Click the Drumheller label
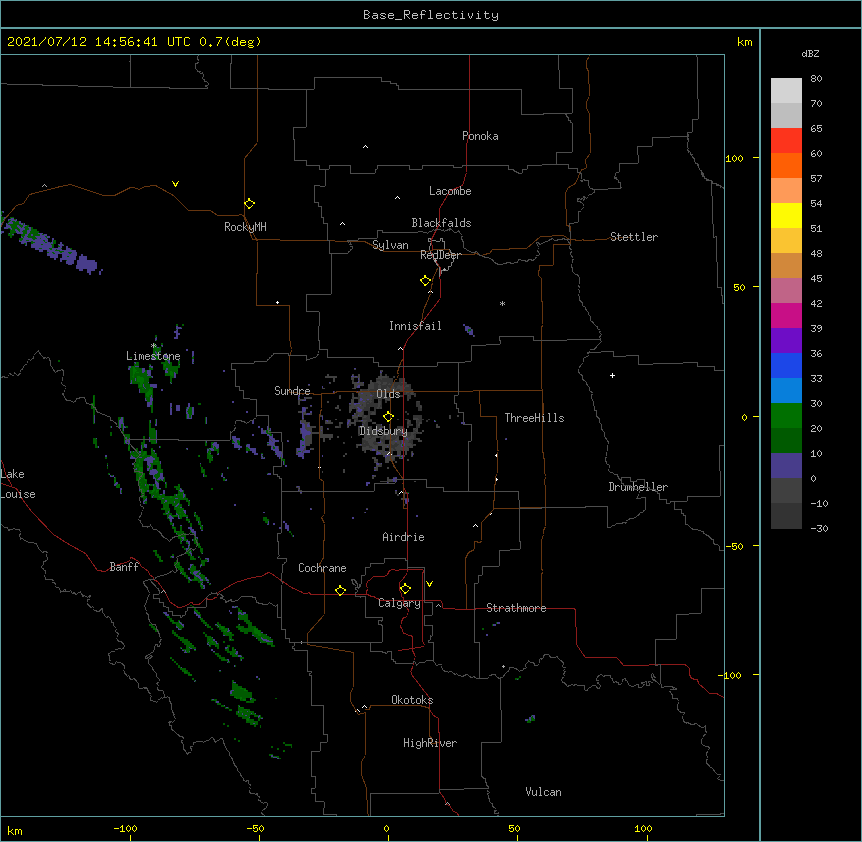The width and height of the screenshot is (862, 842). [x=638, y=487]
